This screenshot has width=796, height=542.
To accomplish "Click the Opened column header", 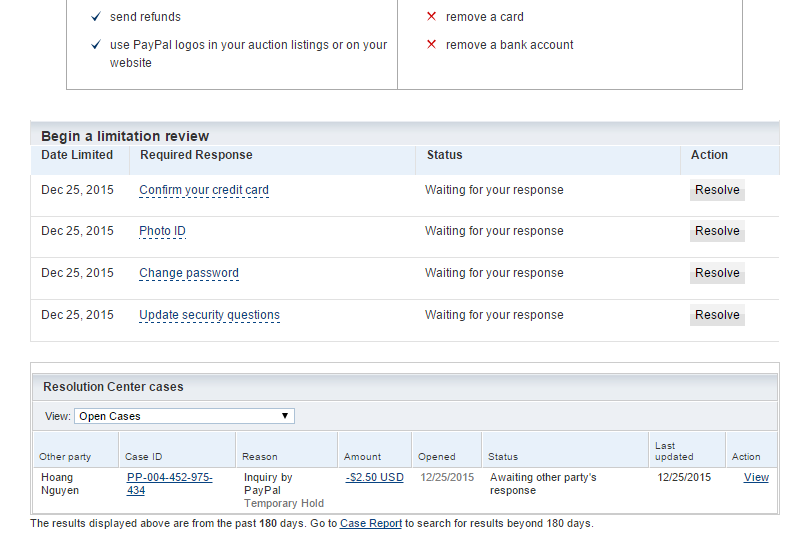I will tap(437, 457).
